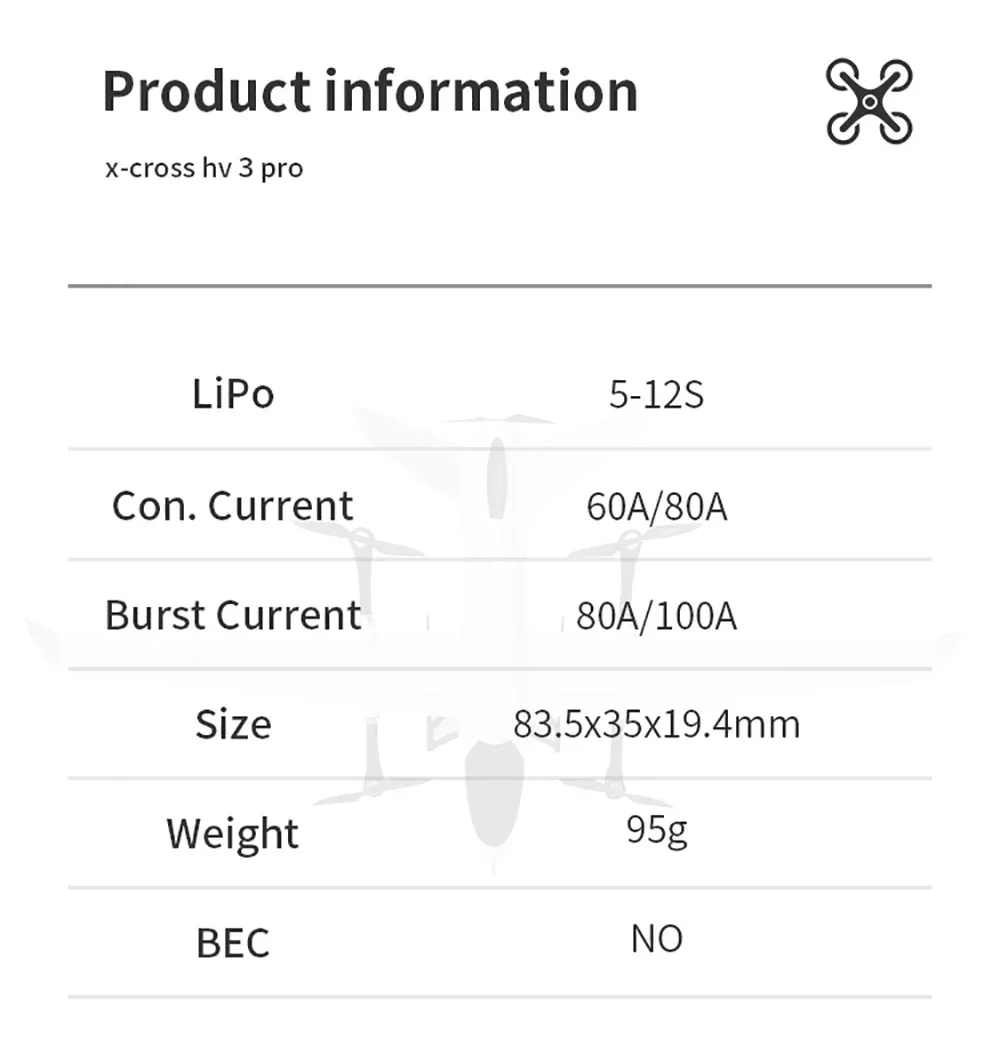Screen dimensions: 1000x1064
Task: Select the 80A/100A burst current value
Action: [656, 616]
